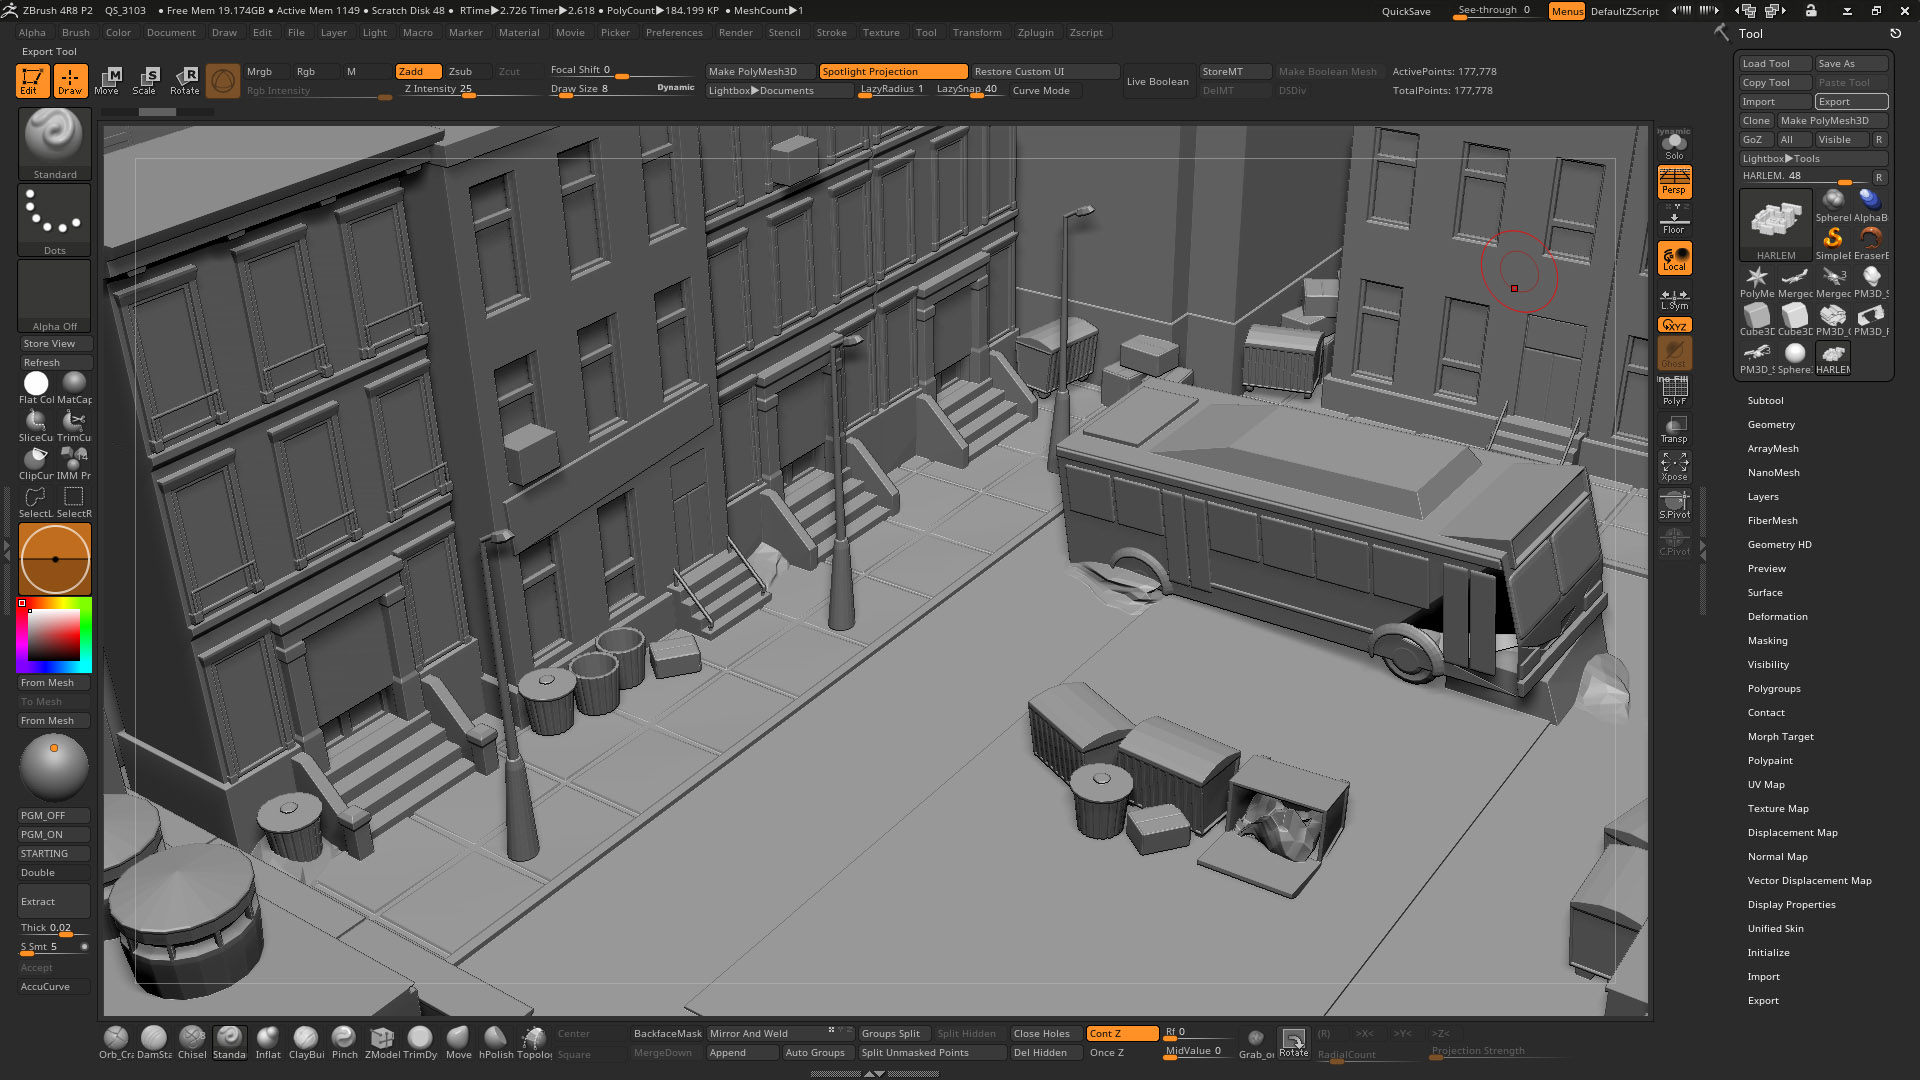Click the Live Boolean button
This screenshot has height=1080, width=1920.
(1157, 81)
